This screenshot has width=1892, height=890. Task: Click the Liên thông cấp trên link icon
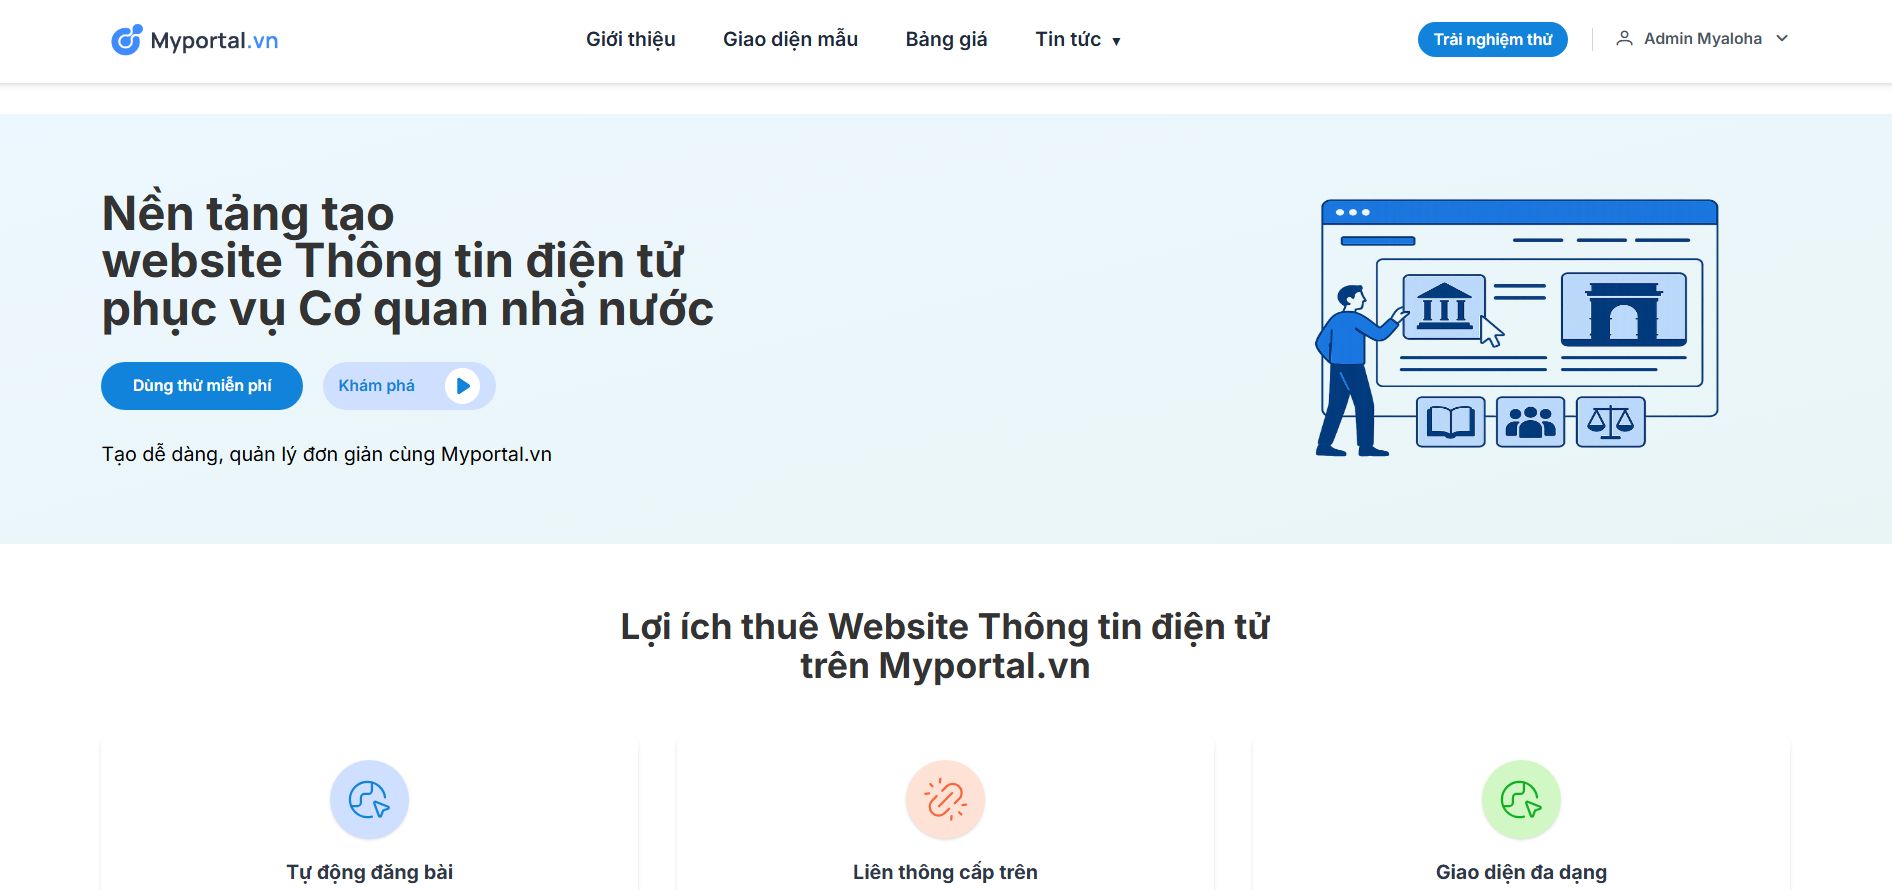point(945,800)
